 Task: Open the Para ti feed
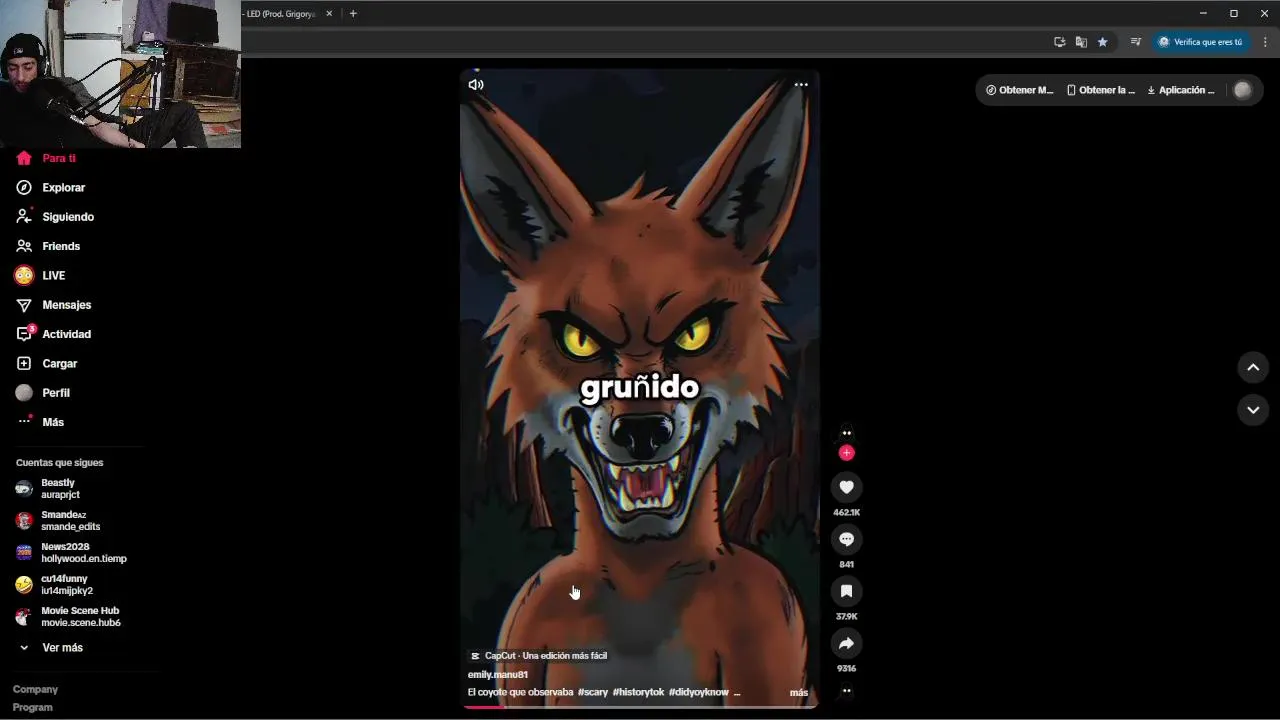pos(46,158)
